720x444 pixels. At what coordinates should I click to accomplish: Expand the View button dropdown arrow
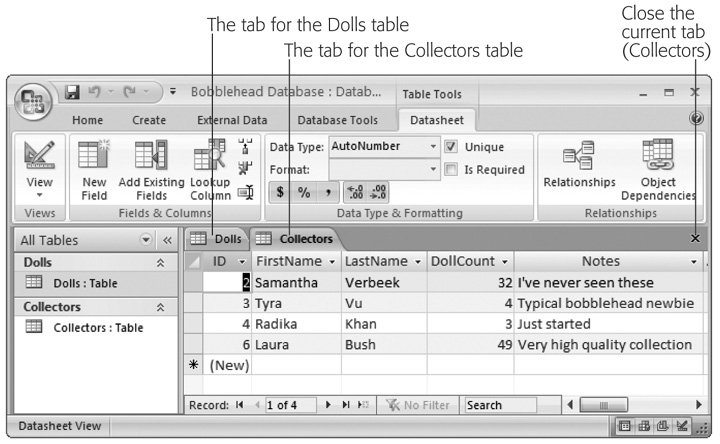pyautogui.click(x=39, y=195)
